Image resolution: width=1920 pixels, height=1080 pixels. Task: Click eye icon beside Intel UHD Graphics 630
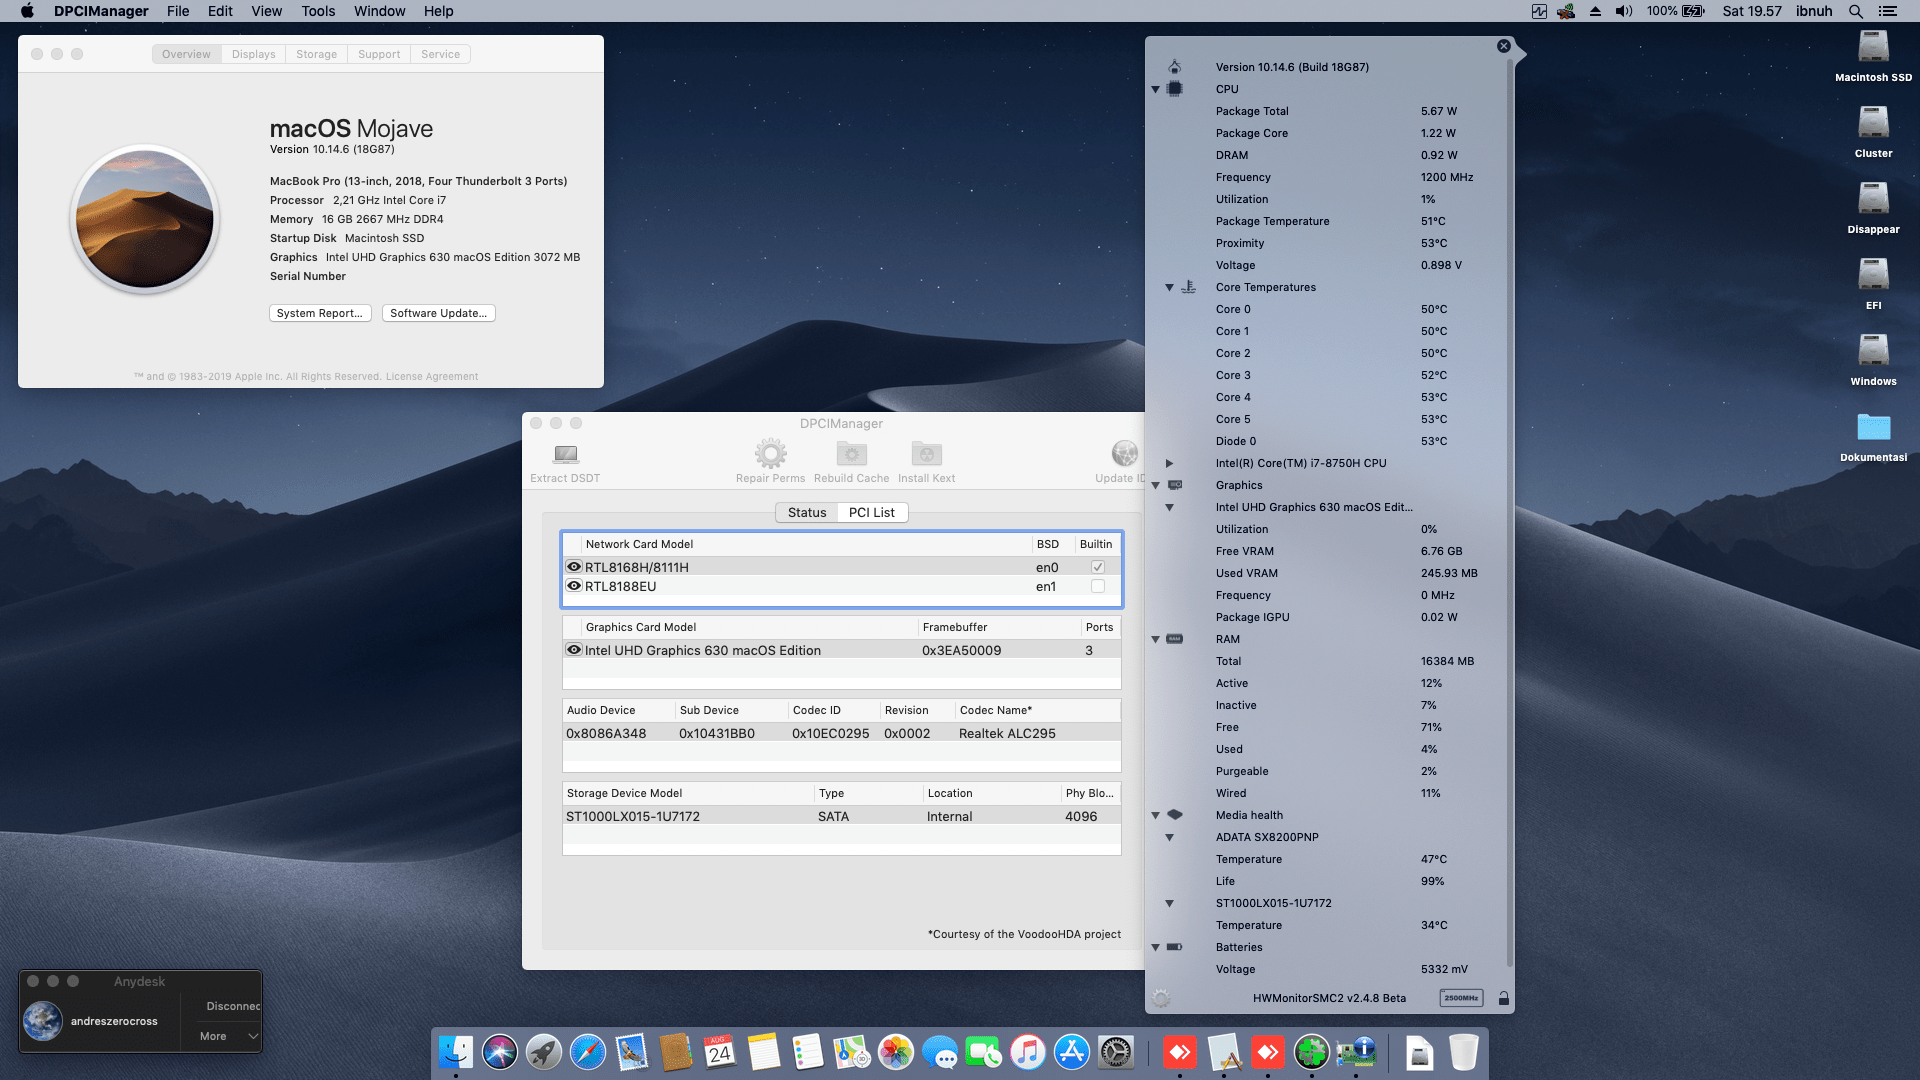tap(574, 649)
